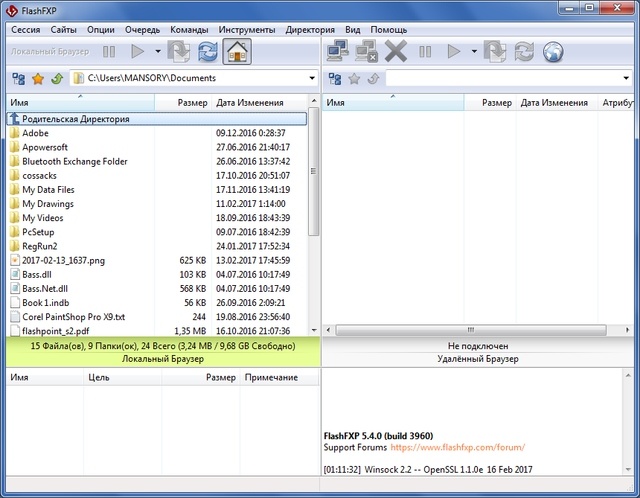Expand the remote path dropdown
The image size is (640, 498).
tap(629, 78)
